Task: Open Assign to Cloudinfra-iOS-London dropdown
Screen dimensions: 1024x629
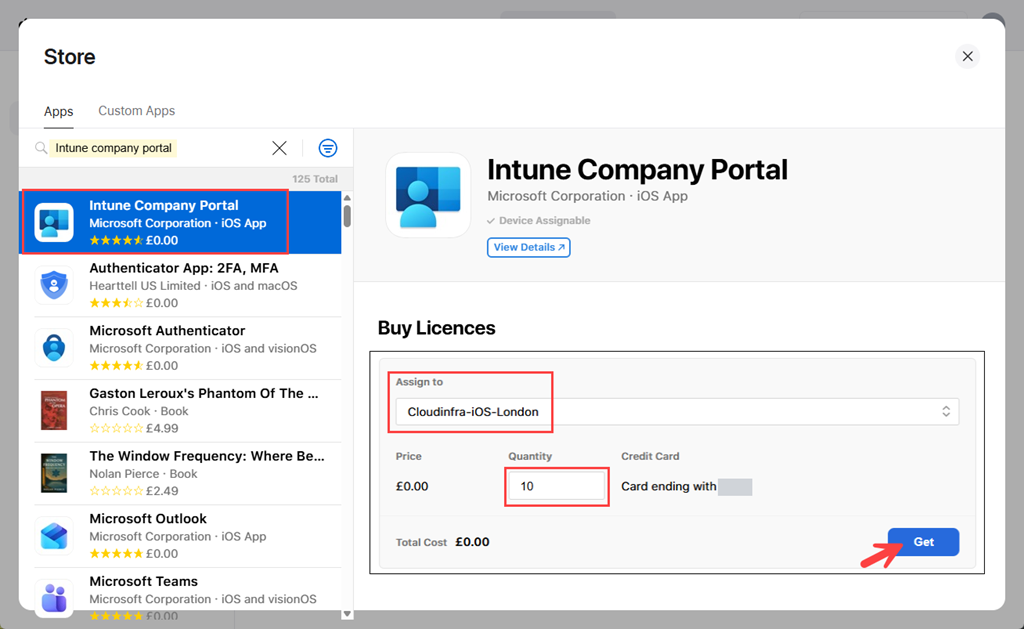Action: (677, 411)
